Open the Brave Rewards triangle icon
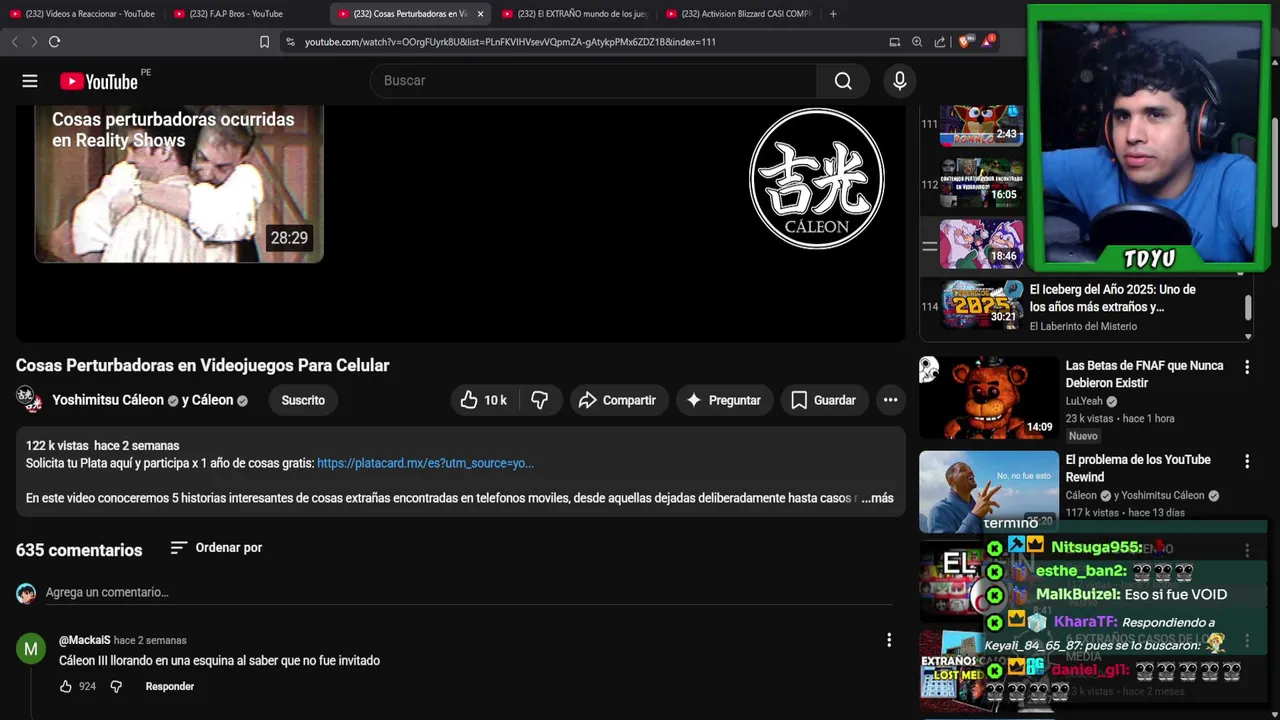 987,42
